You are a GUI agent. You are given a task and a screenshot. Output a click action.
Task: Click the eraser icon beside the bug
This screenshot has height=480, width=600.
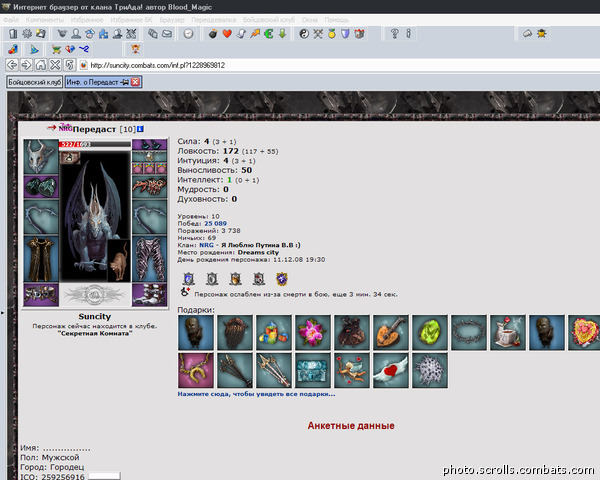528,34
